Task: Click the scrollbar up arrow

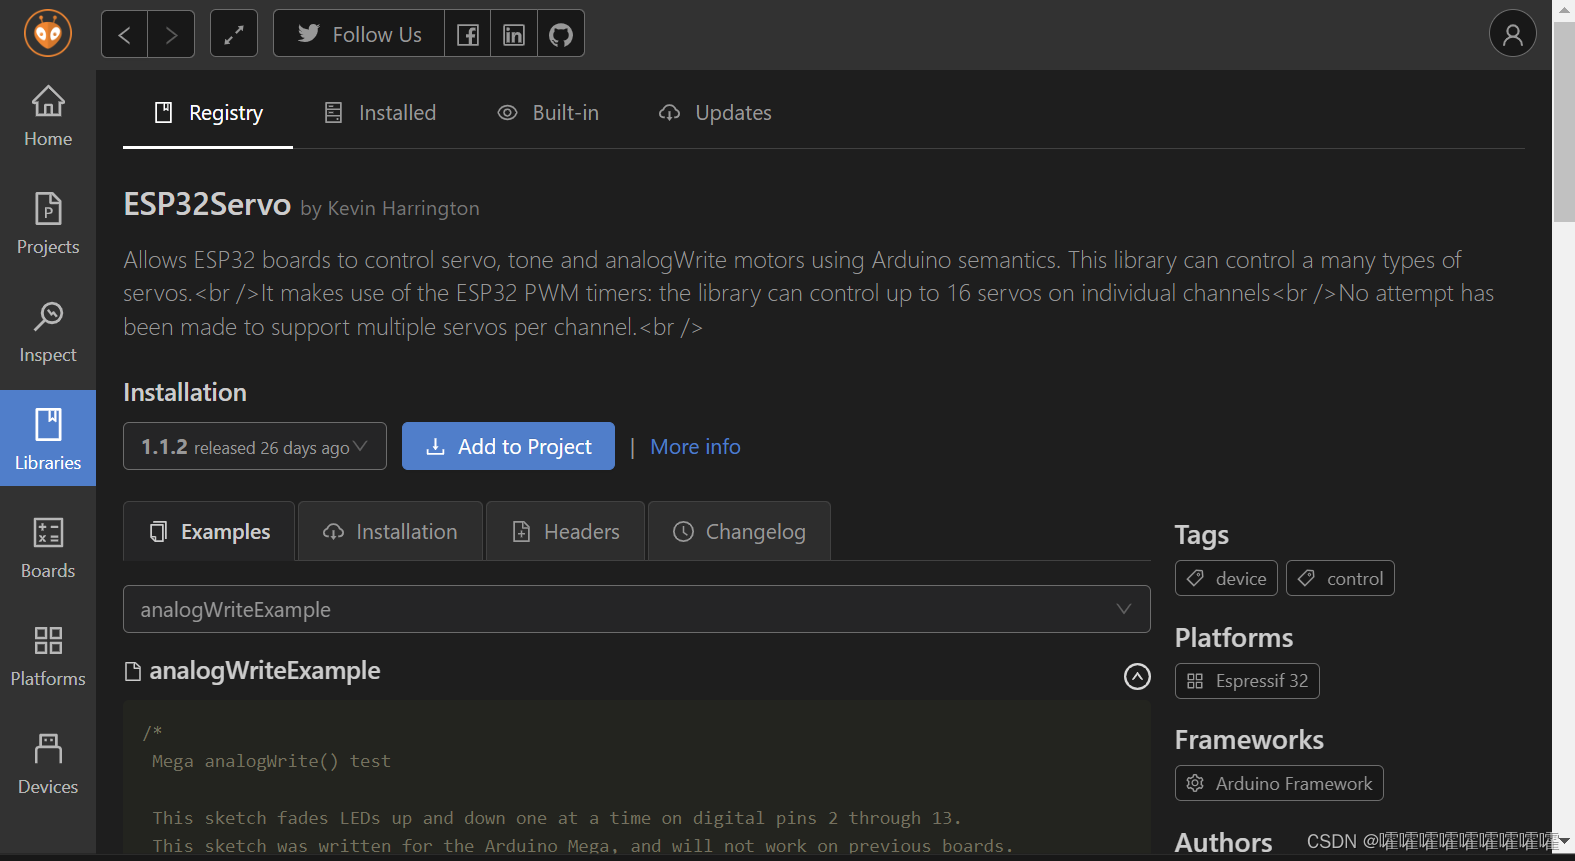Action: click(1564, 9)
